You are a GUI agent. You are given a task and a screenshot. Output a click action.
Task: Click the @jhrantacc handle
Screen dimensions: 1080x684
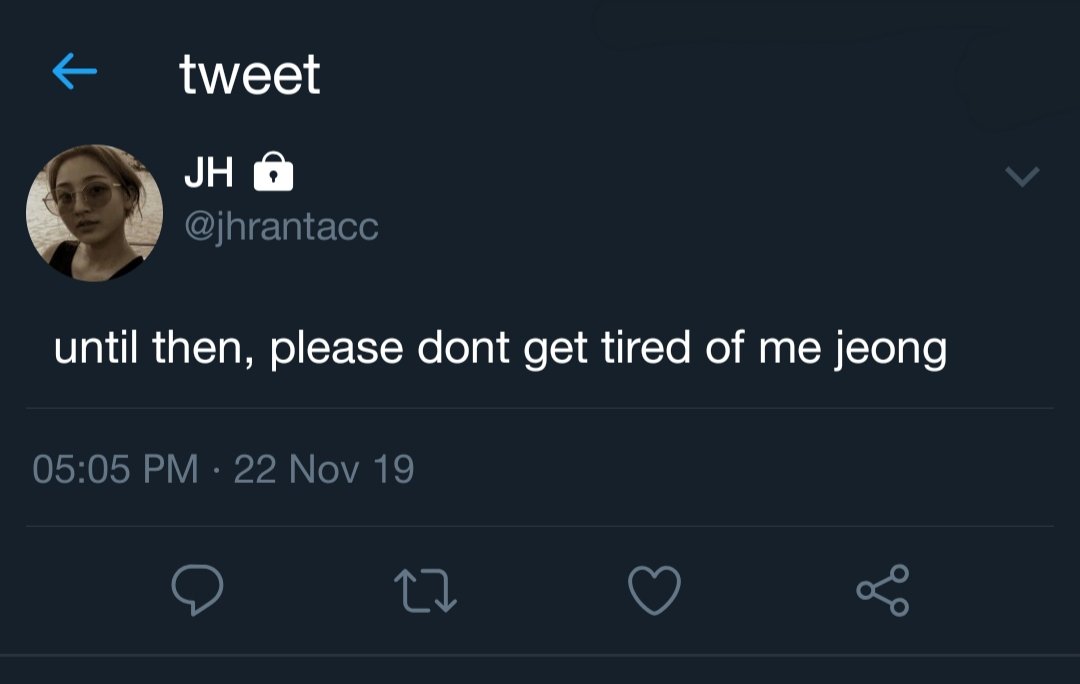point(281,227)
